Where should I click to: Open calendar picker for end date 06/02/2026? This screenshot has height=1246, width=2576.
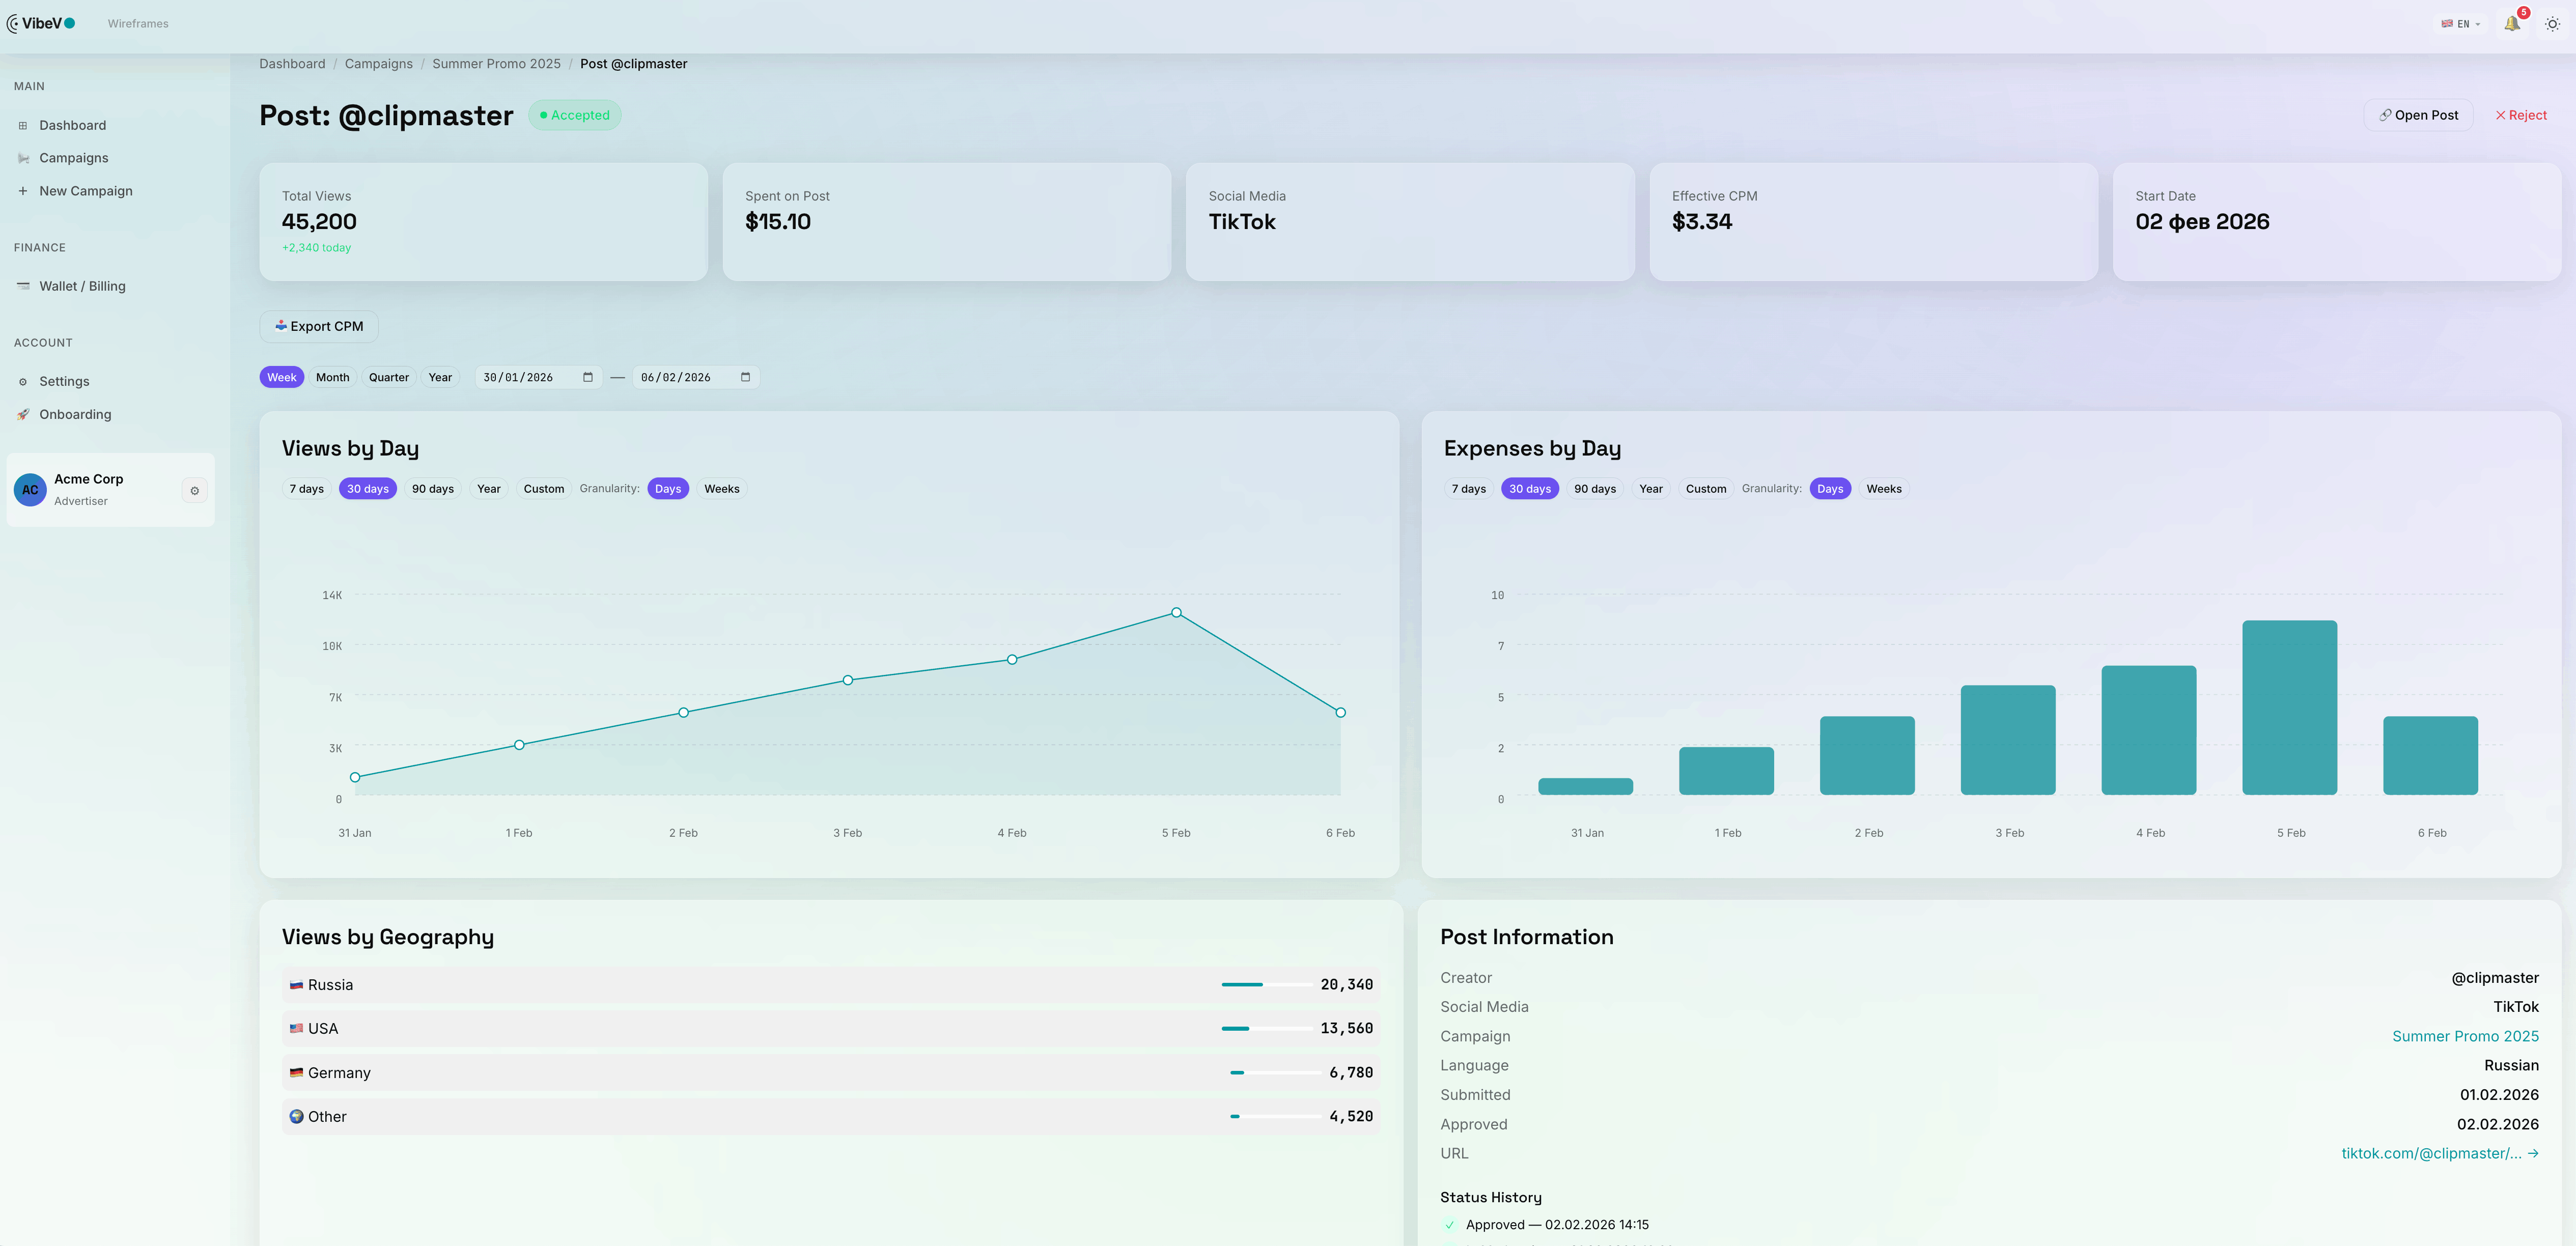tap(745, 377)
